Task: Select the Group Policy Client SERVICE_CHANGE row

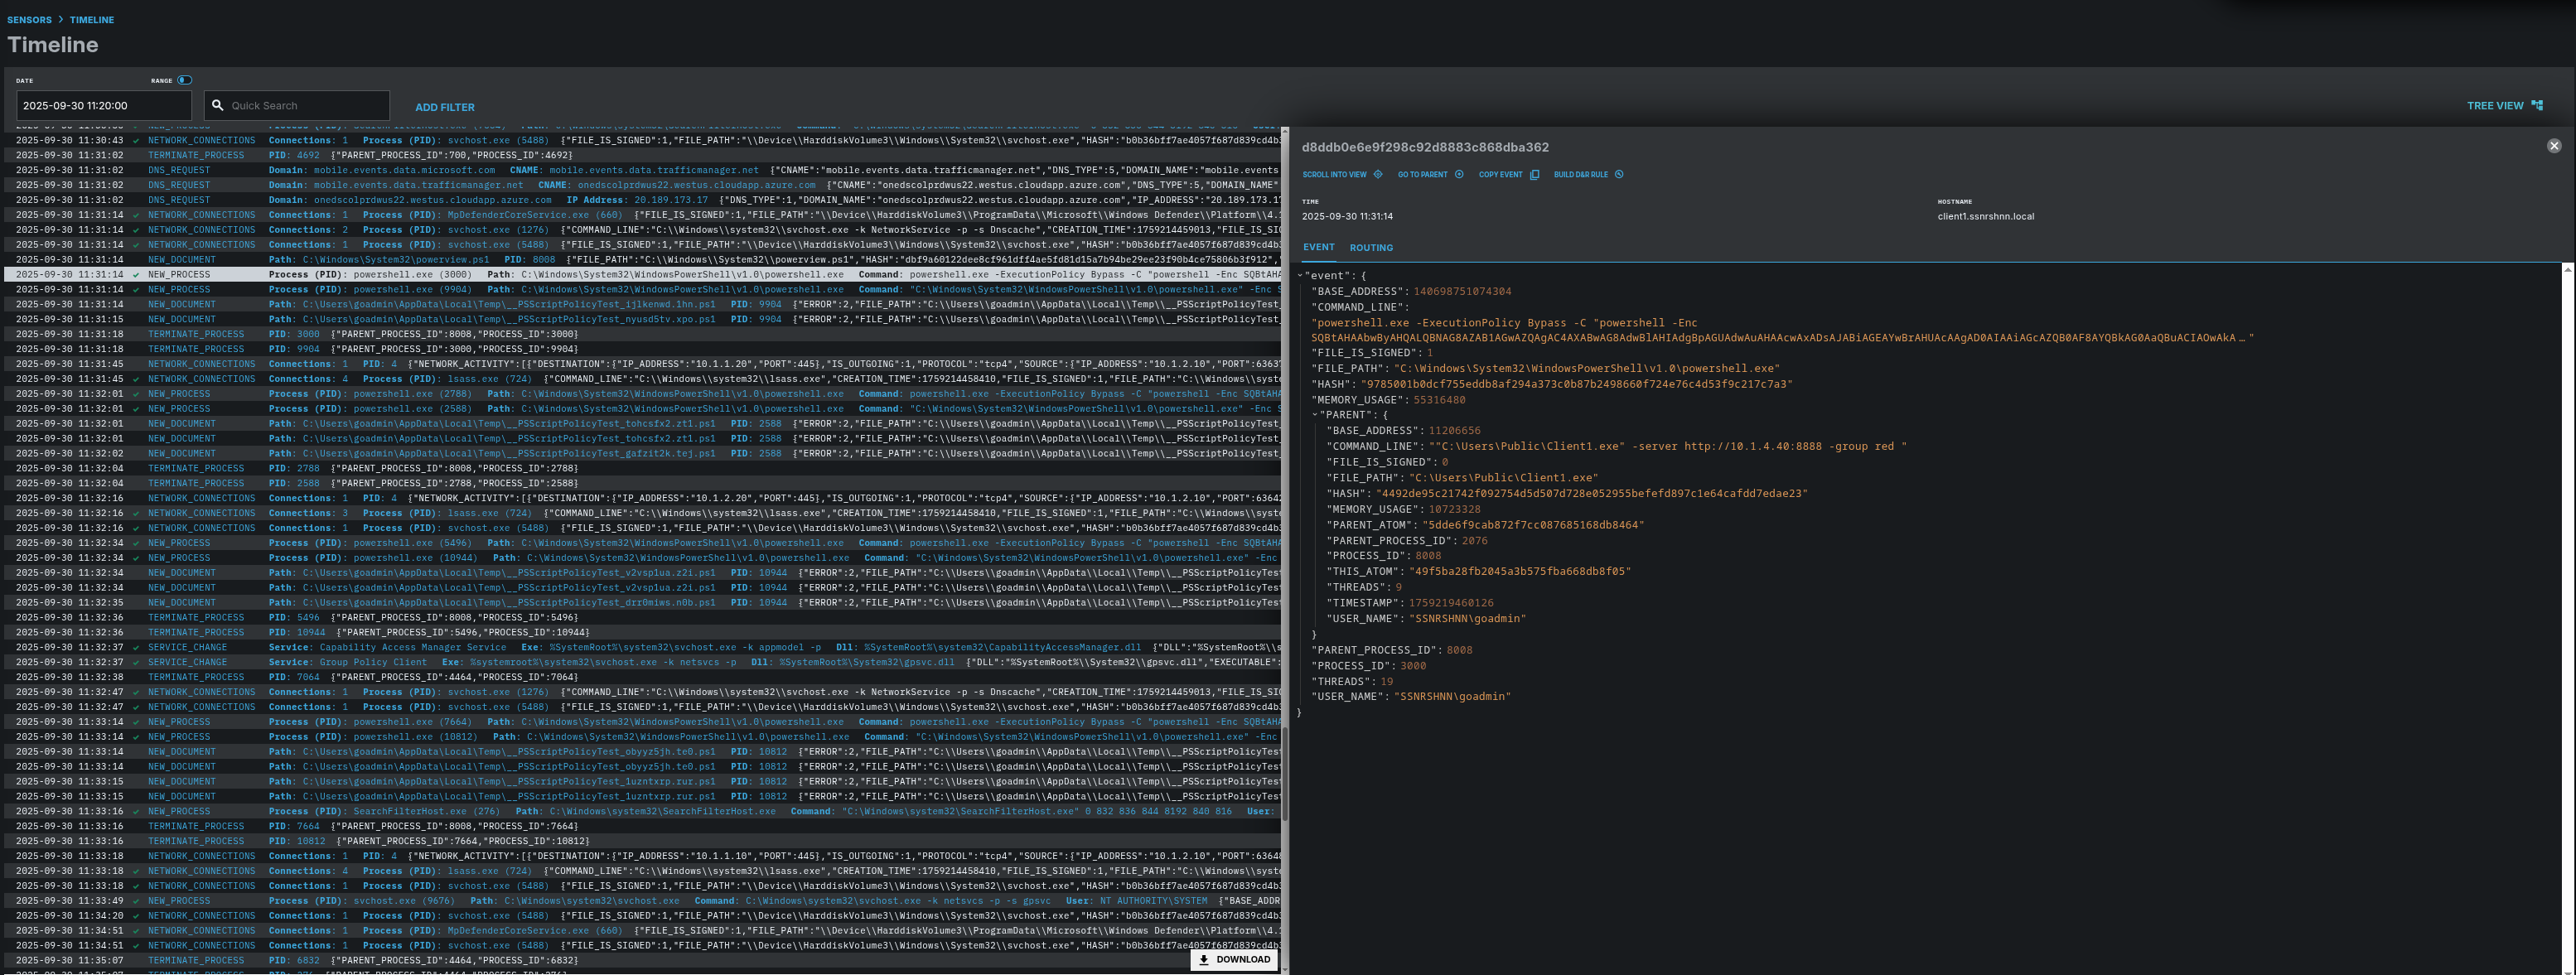Action: pyautogui.click(x=640, y=662)
